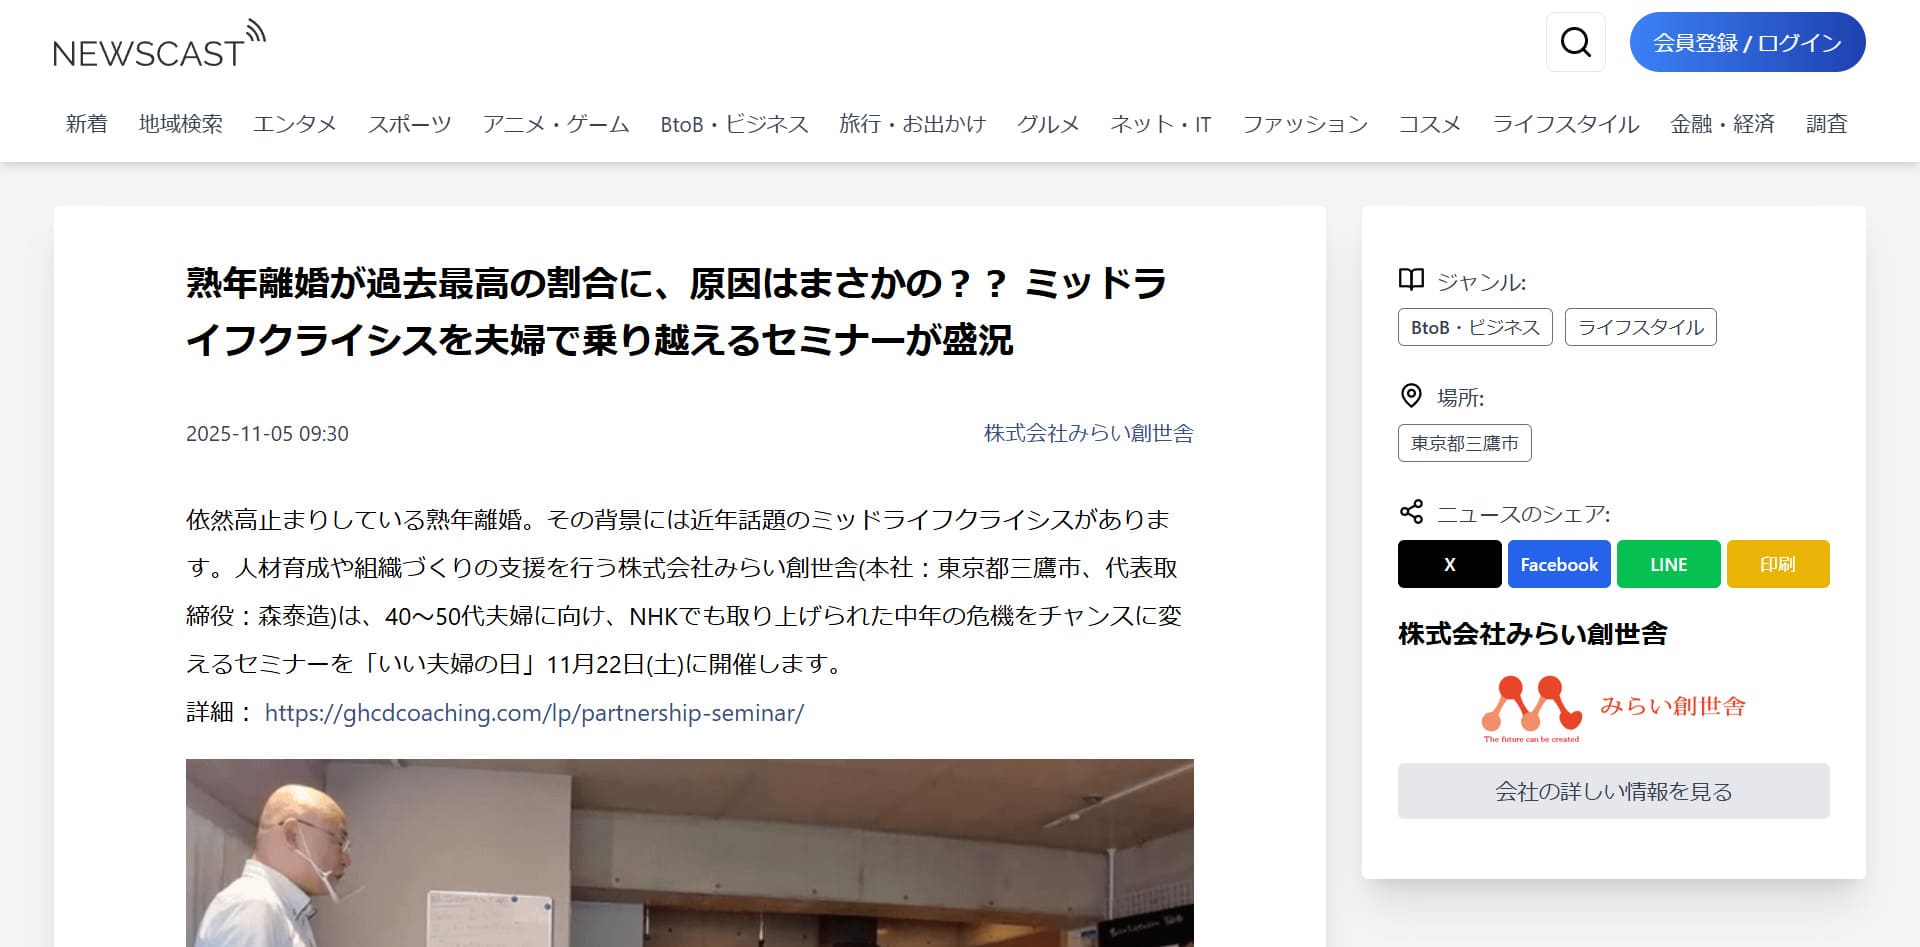
Task: Click the yellow 印刷 print button
Action: pyautogui.click(x=1777, y=564)
